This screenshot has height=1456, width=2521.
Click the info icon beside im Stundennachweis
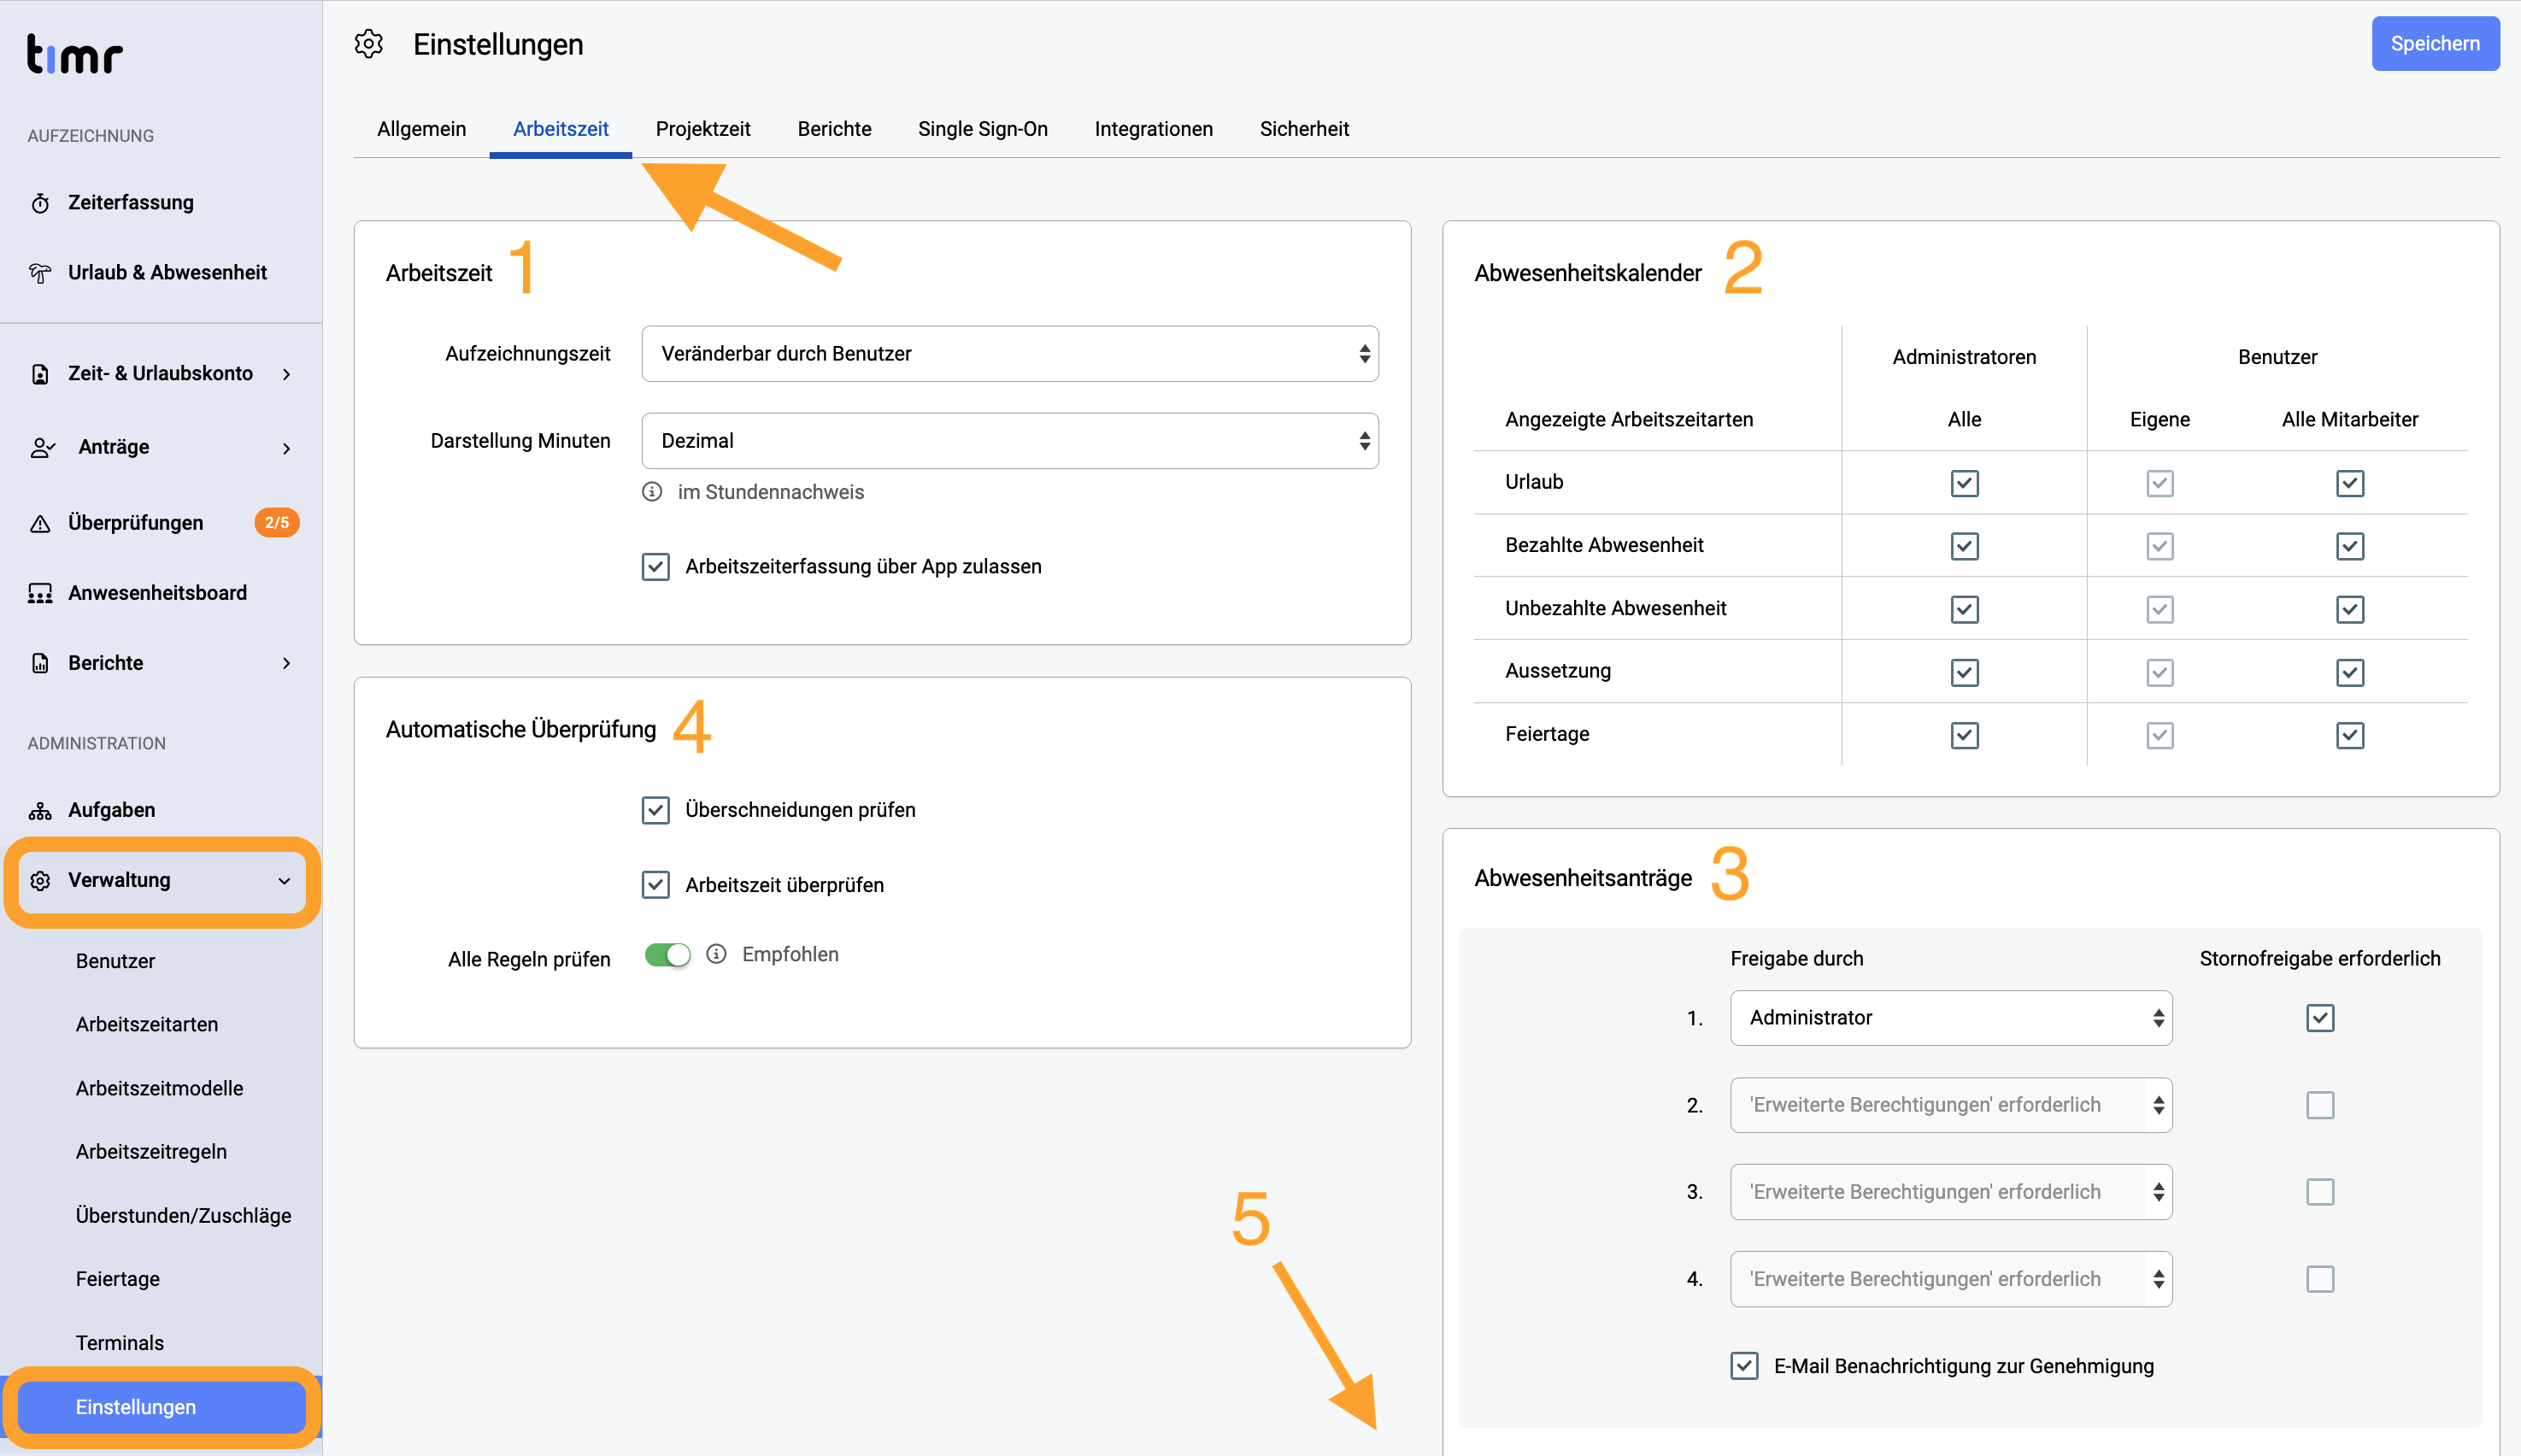652,492
